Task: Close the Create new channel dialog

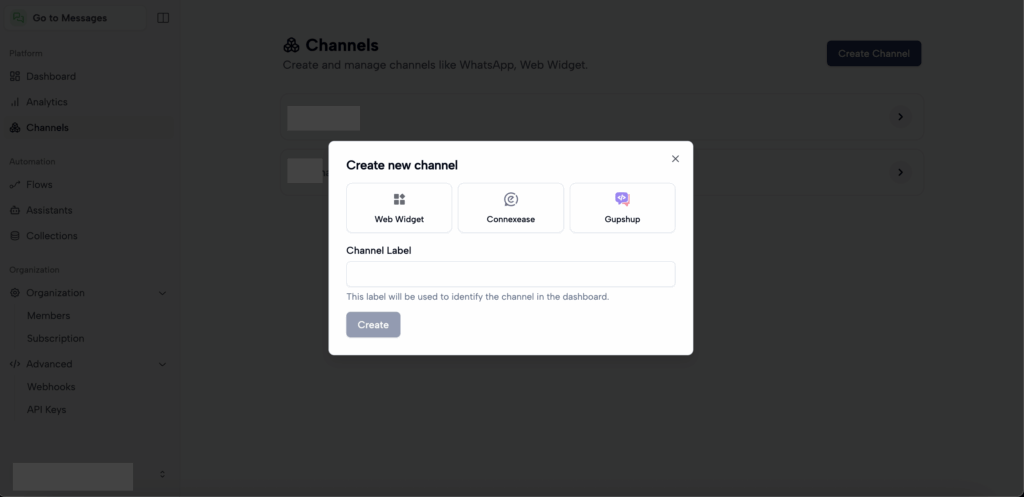Action: 675,159
